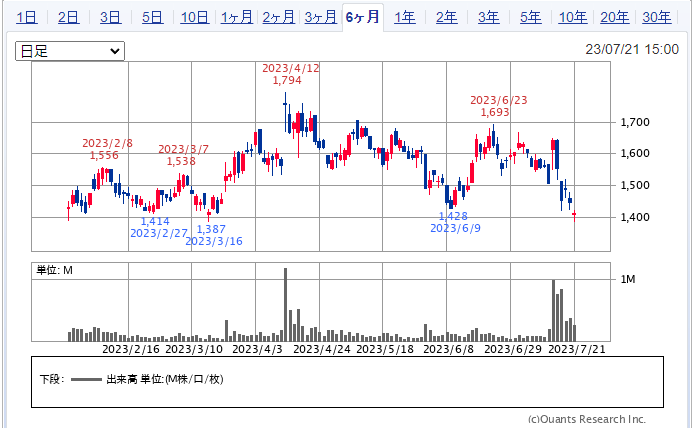Open the 3年 period chart
695x428 pixels.
488,17
